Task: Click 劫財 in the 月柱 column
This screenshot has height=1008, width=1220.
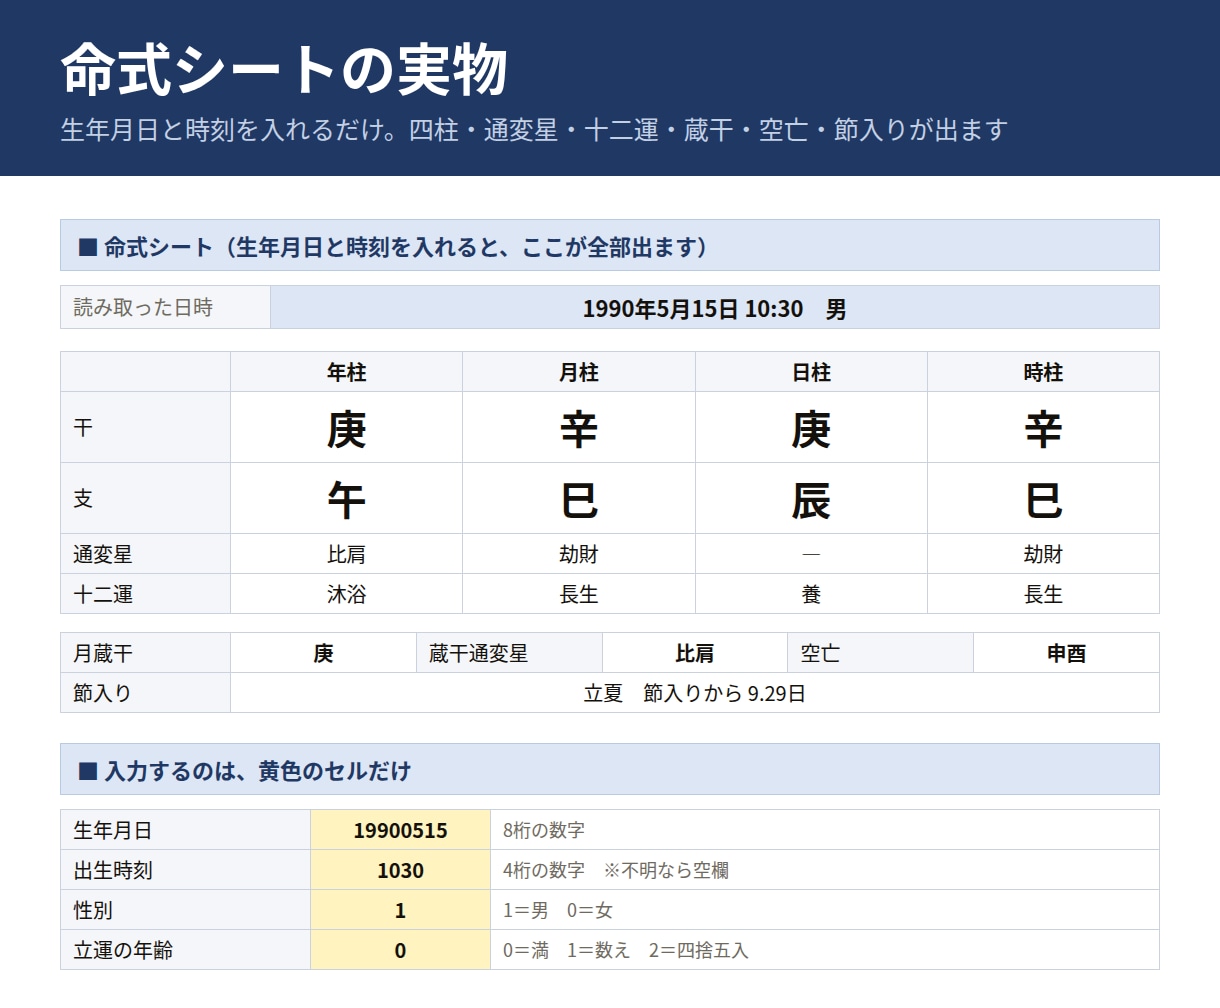Action: [x=579, y=554]
